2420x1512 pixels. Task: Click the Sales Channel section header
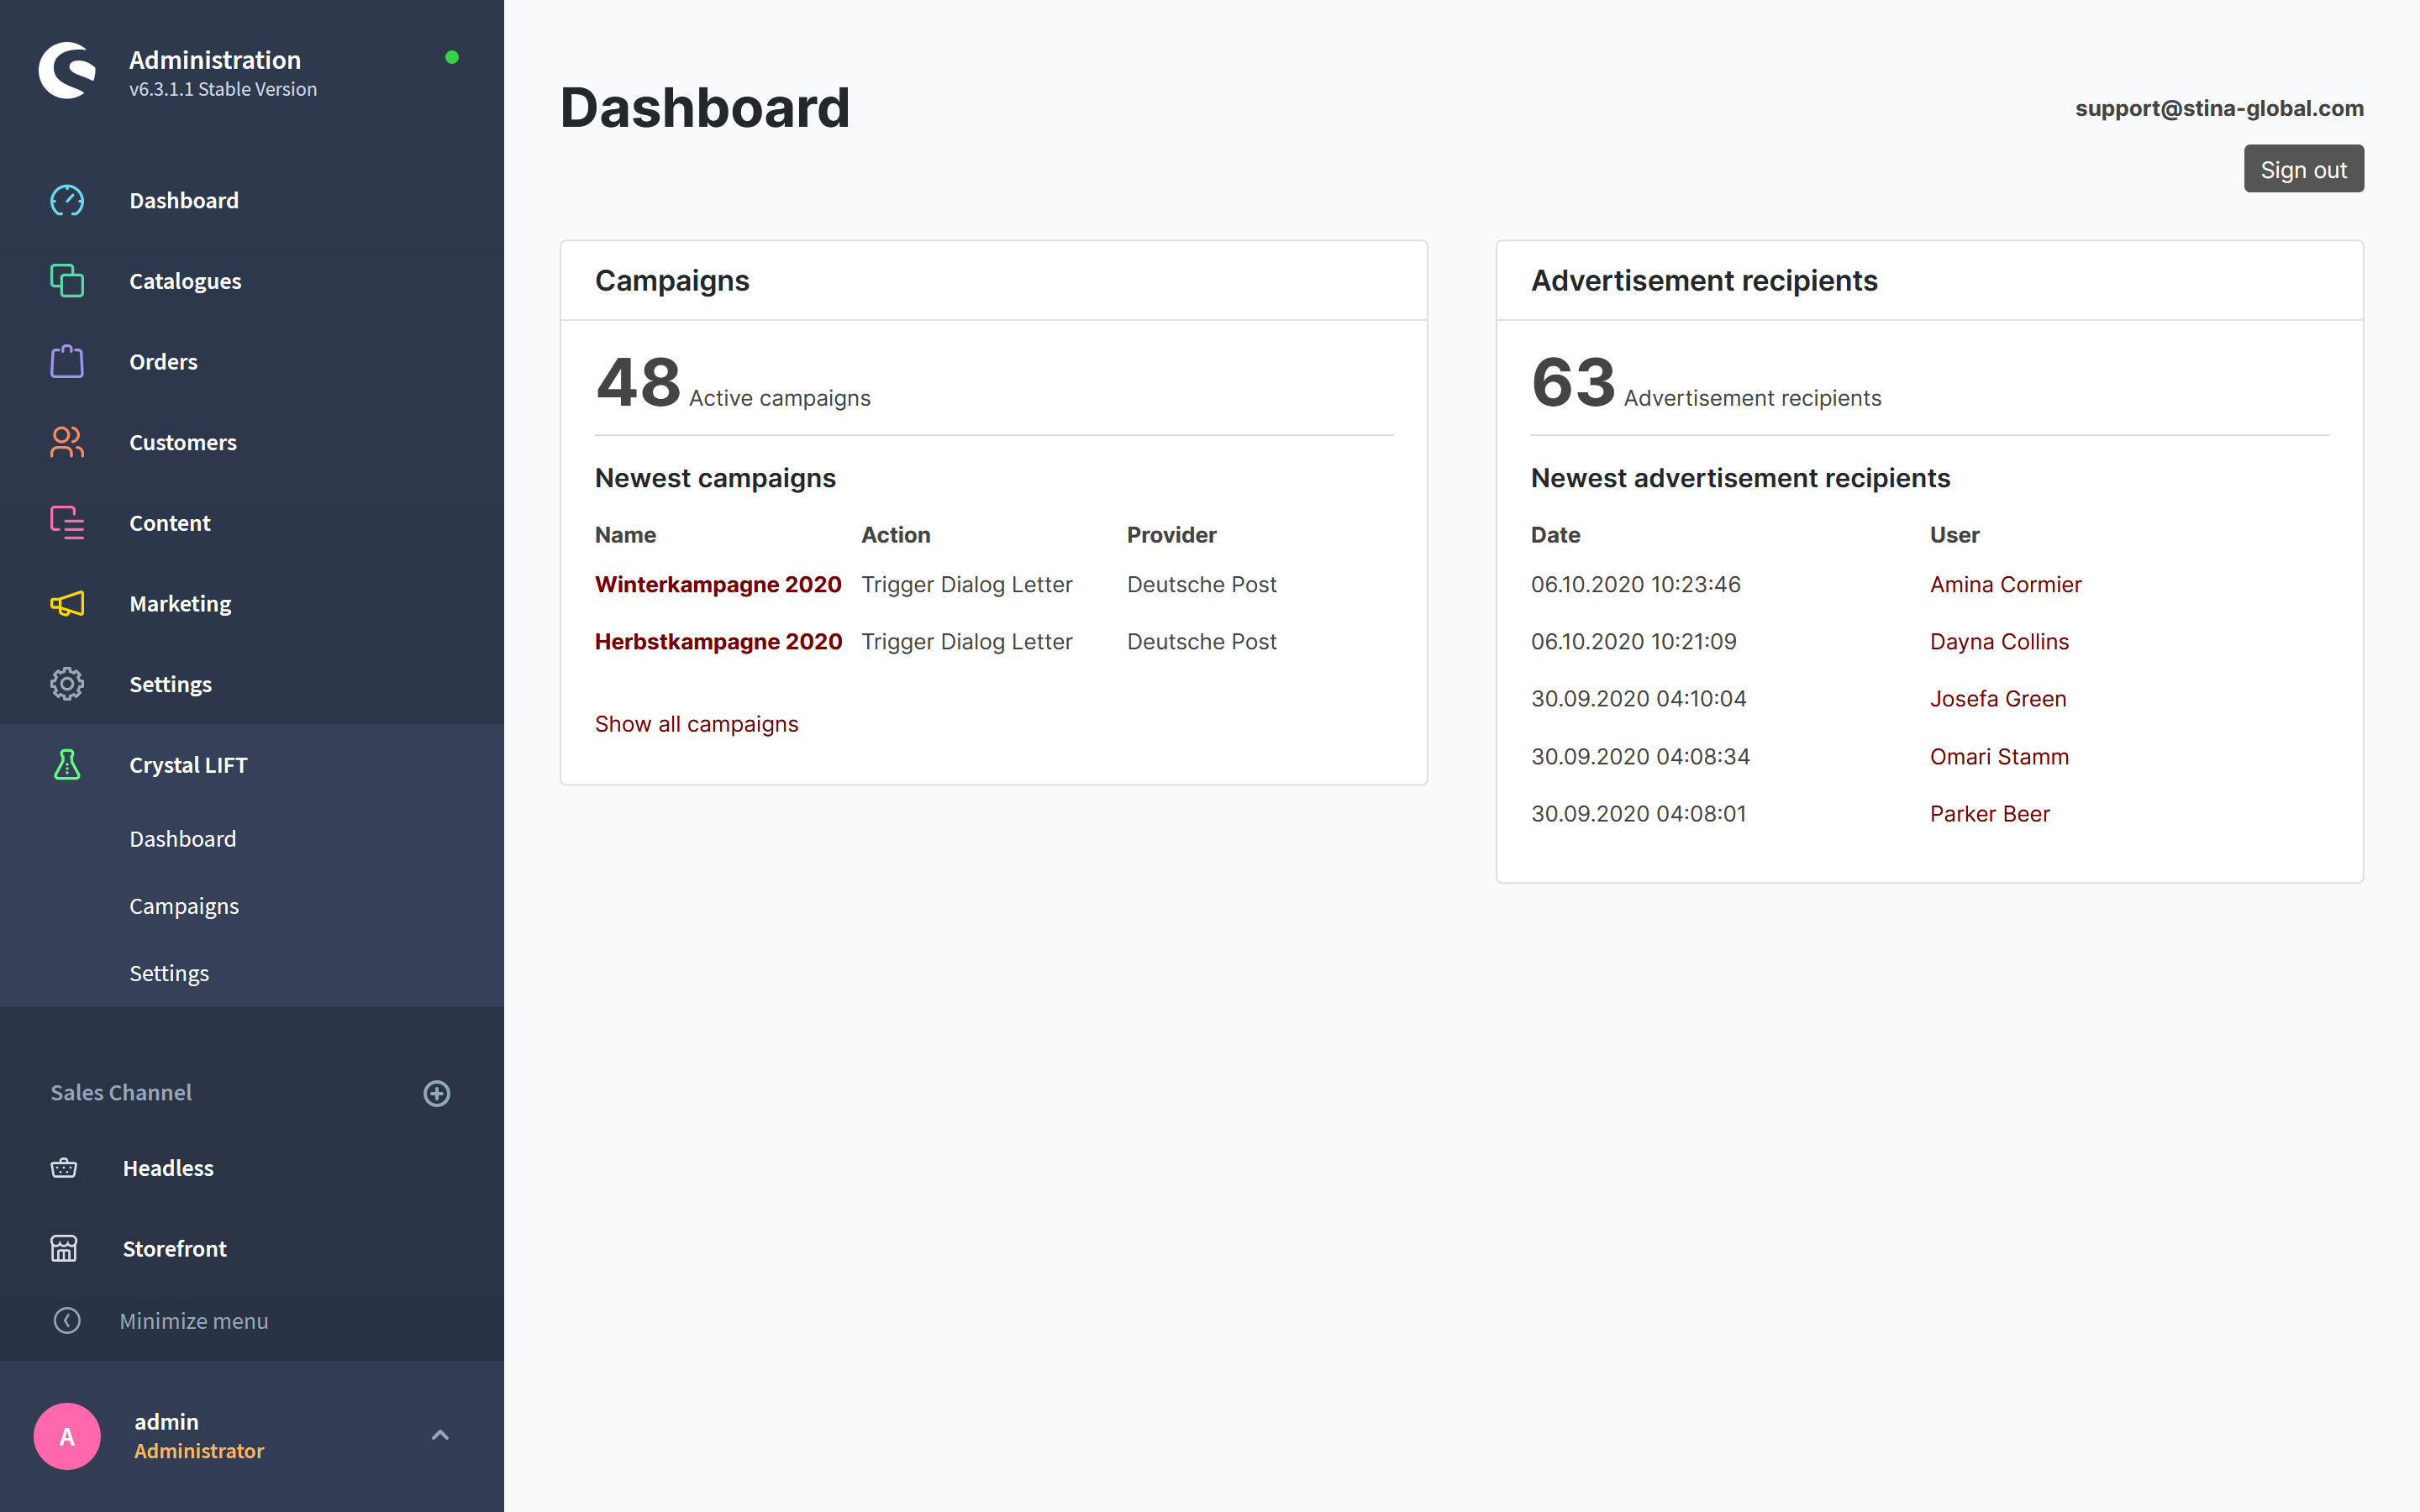click(121, 1092)
